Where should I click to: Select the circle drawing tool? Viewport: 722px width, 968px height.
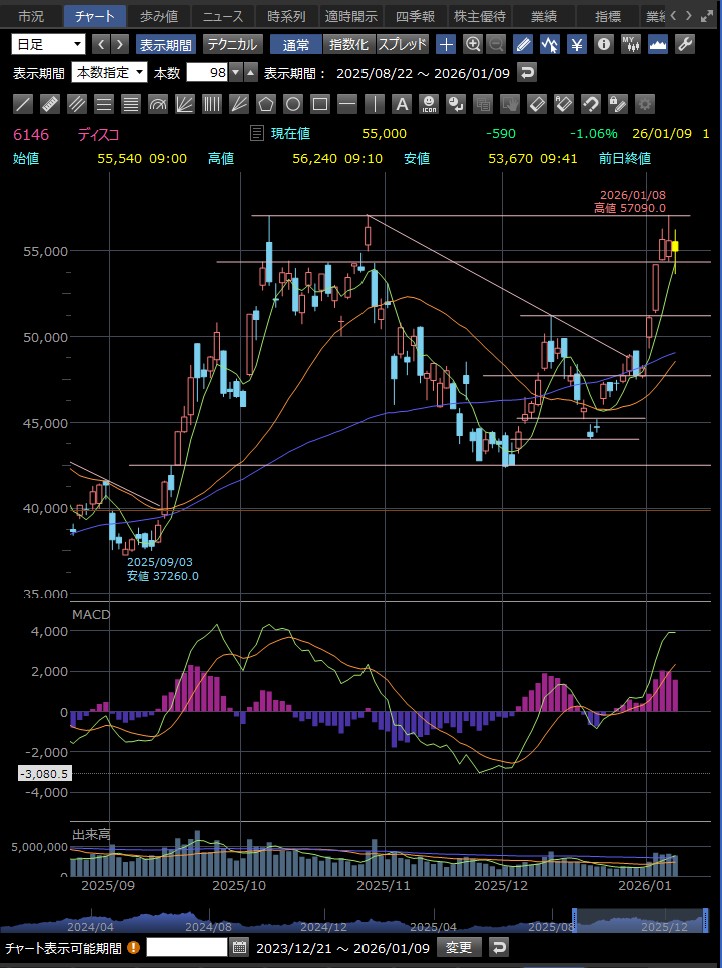pyautogui.click(x=293, y=103)
